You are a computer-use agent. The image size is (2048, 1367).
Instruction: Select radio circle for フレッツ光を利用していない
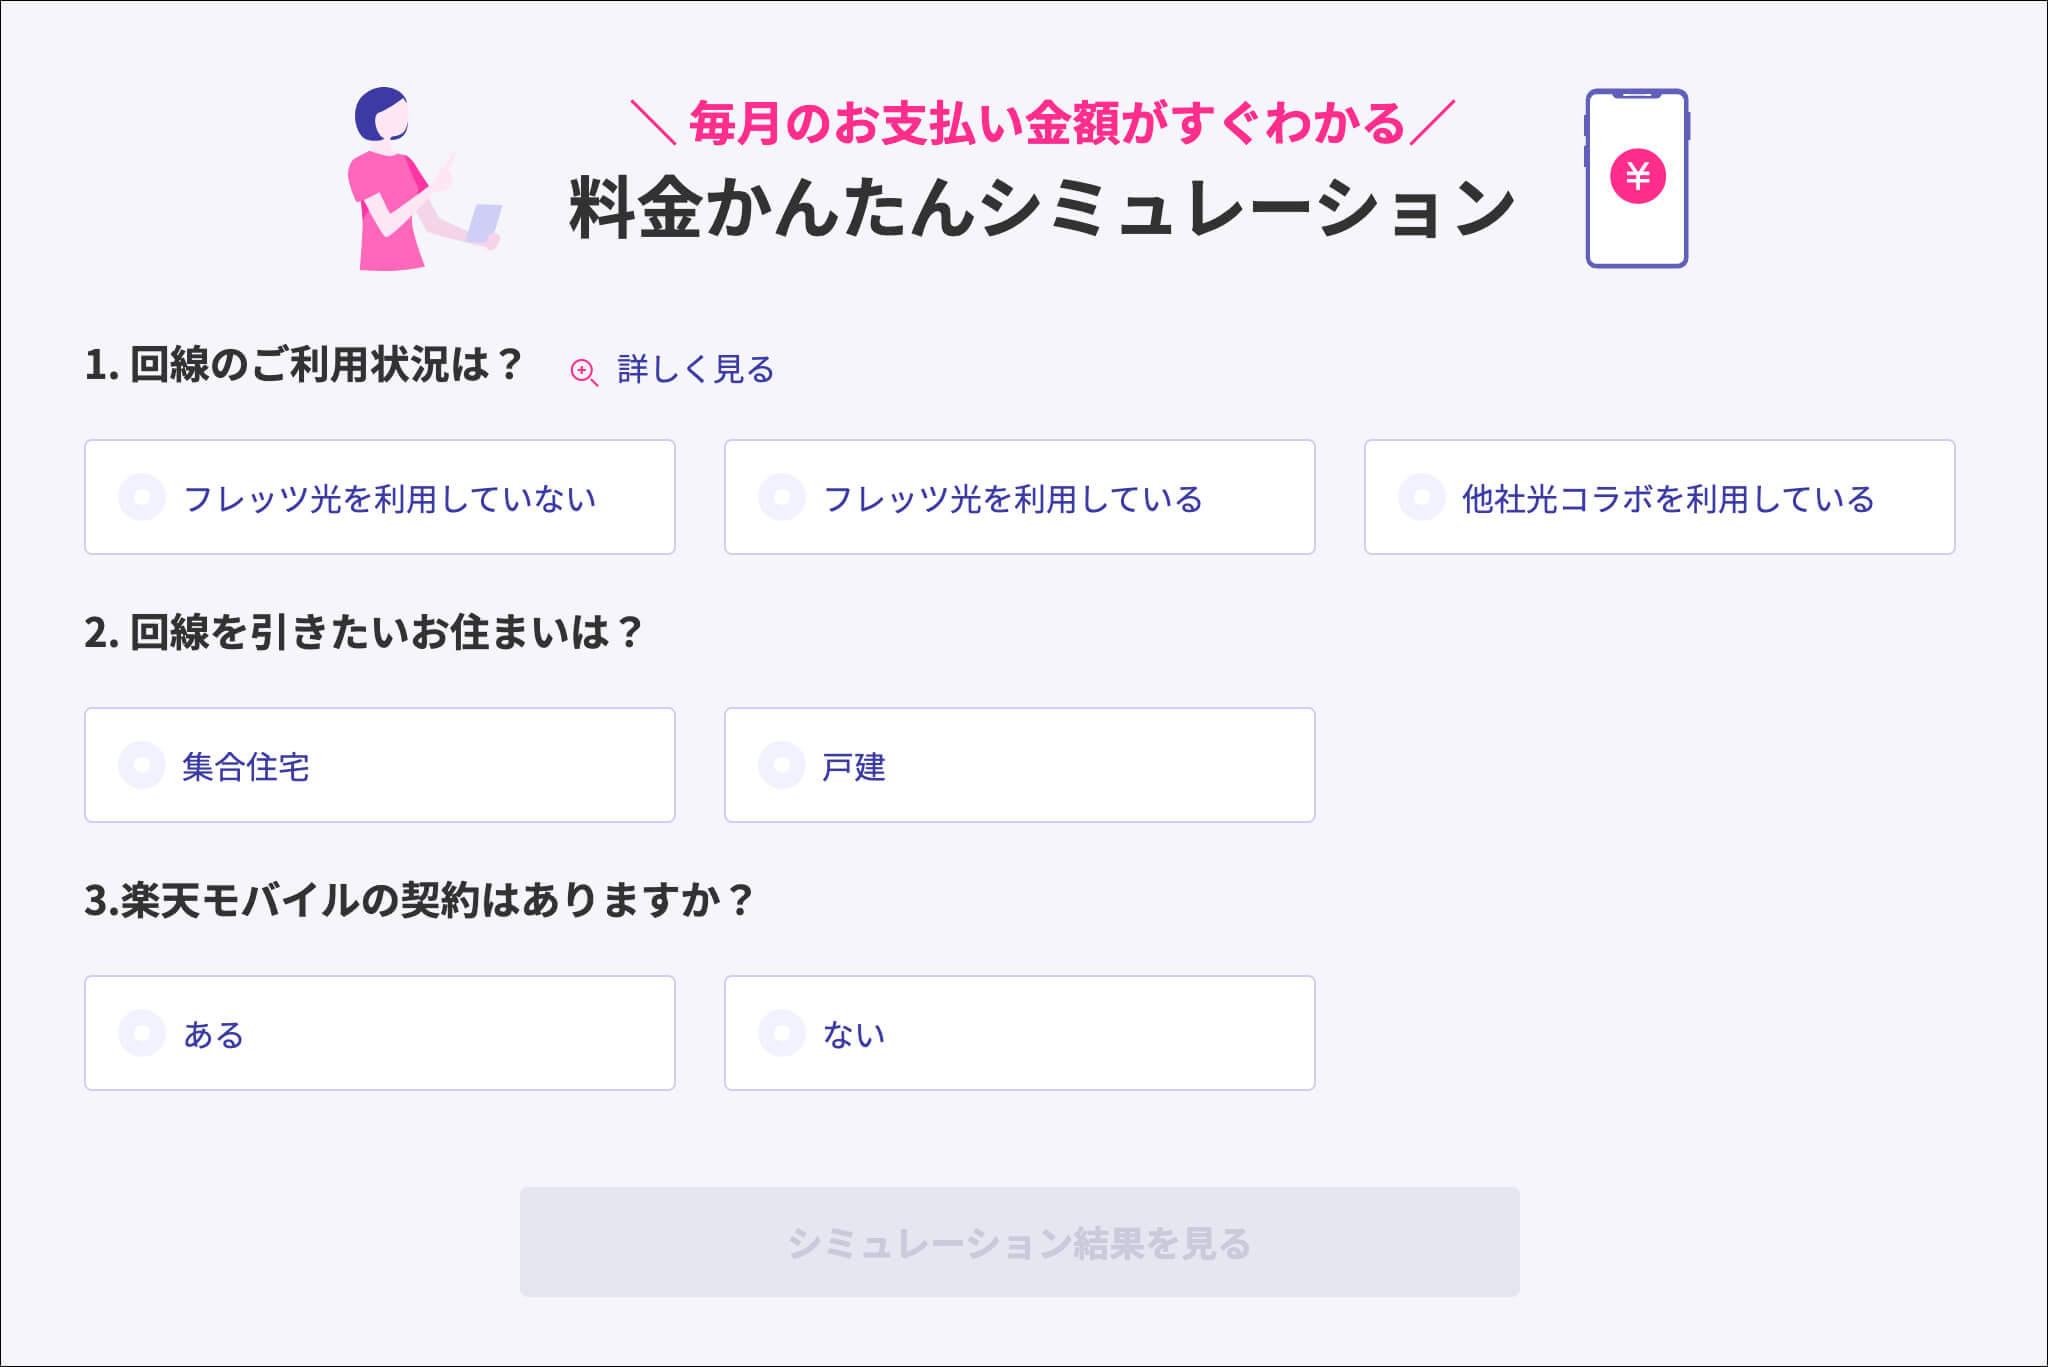142,497
